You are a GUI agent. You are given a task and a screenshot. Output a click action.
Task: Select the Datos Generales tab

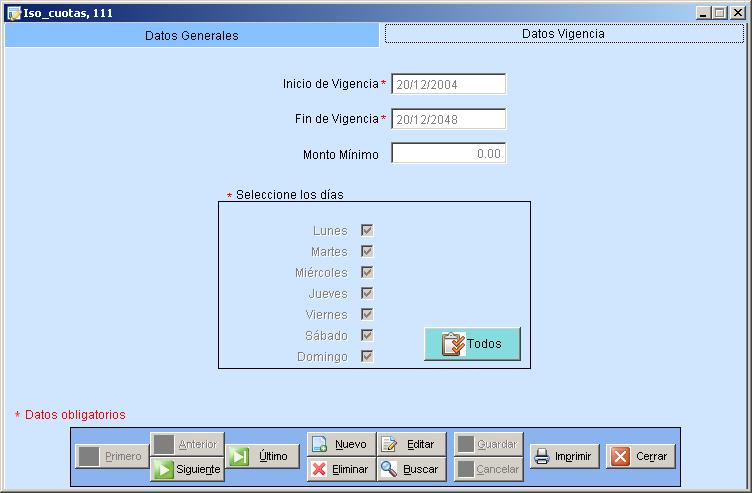tap(192, 35)
